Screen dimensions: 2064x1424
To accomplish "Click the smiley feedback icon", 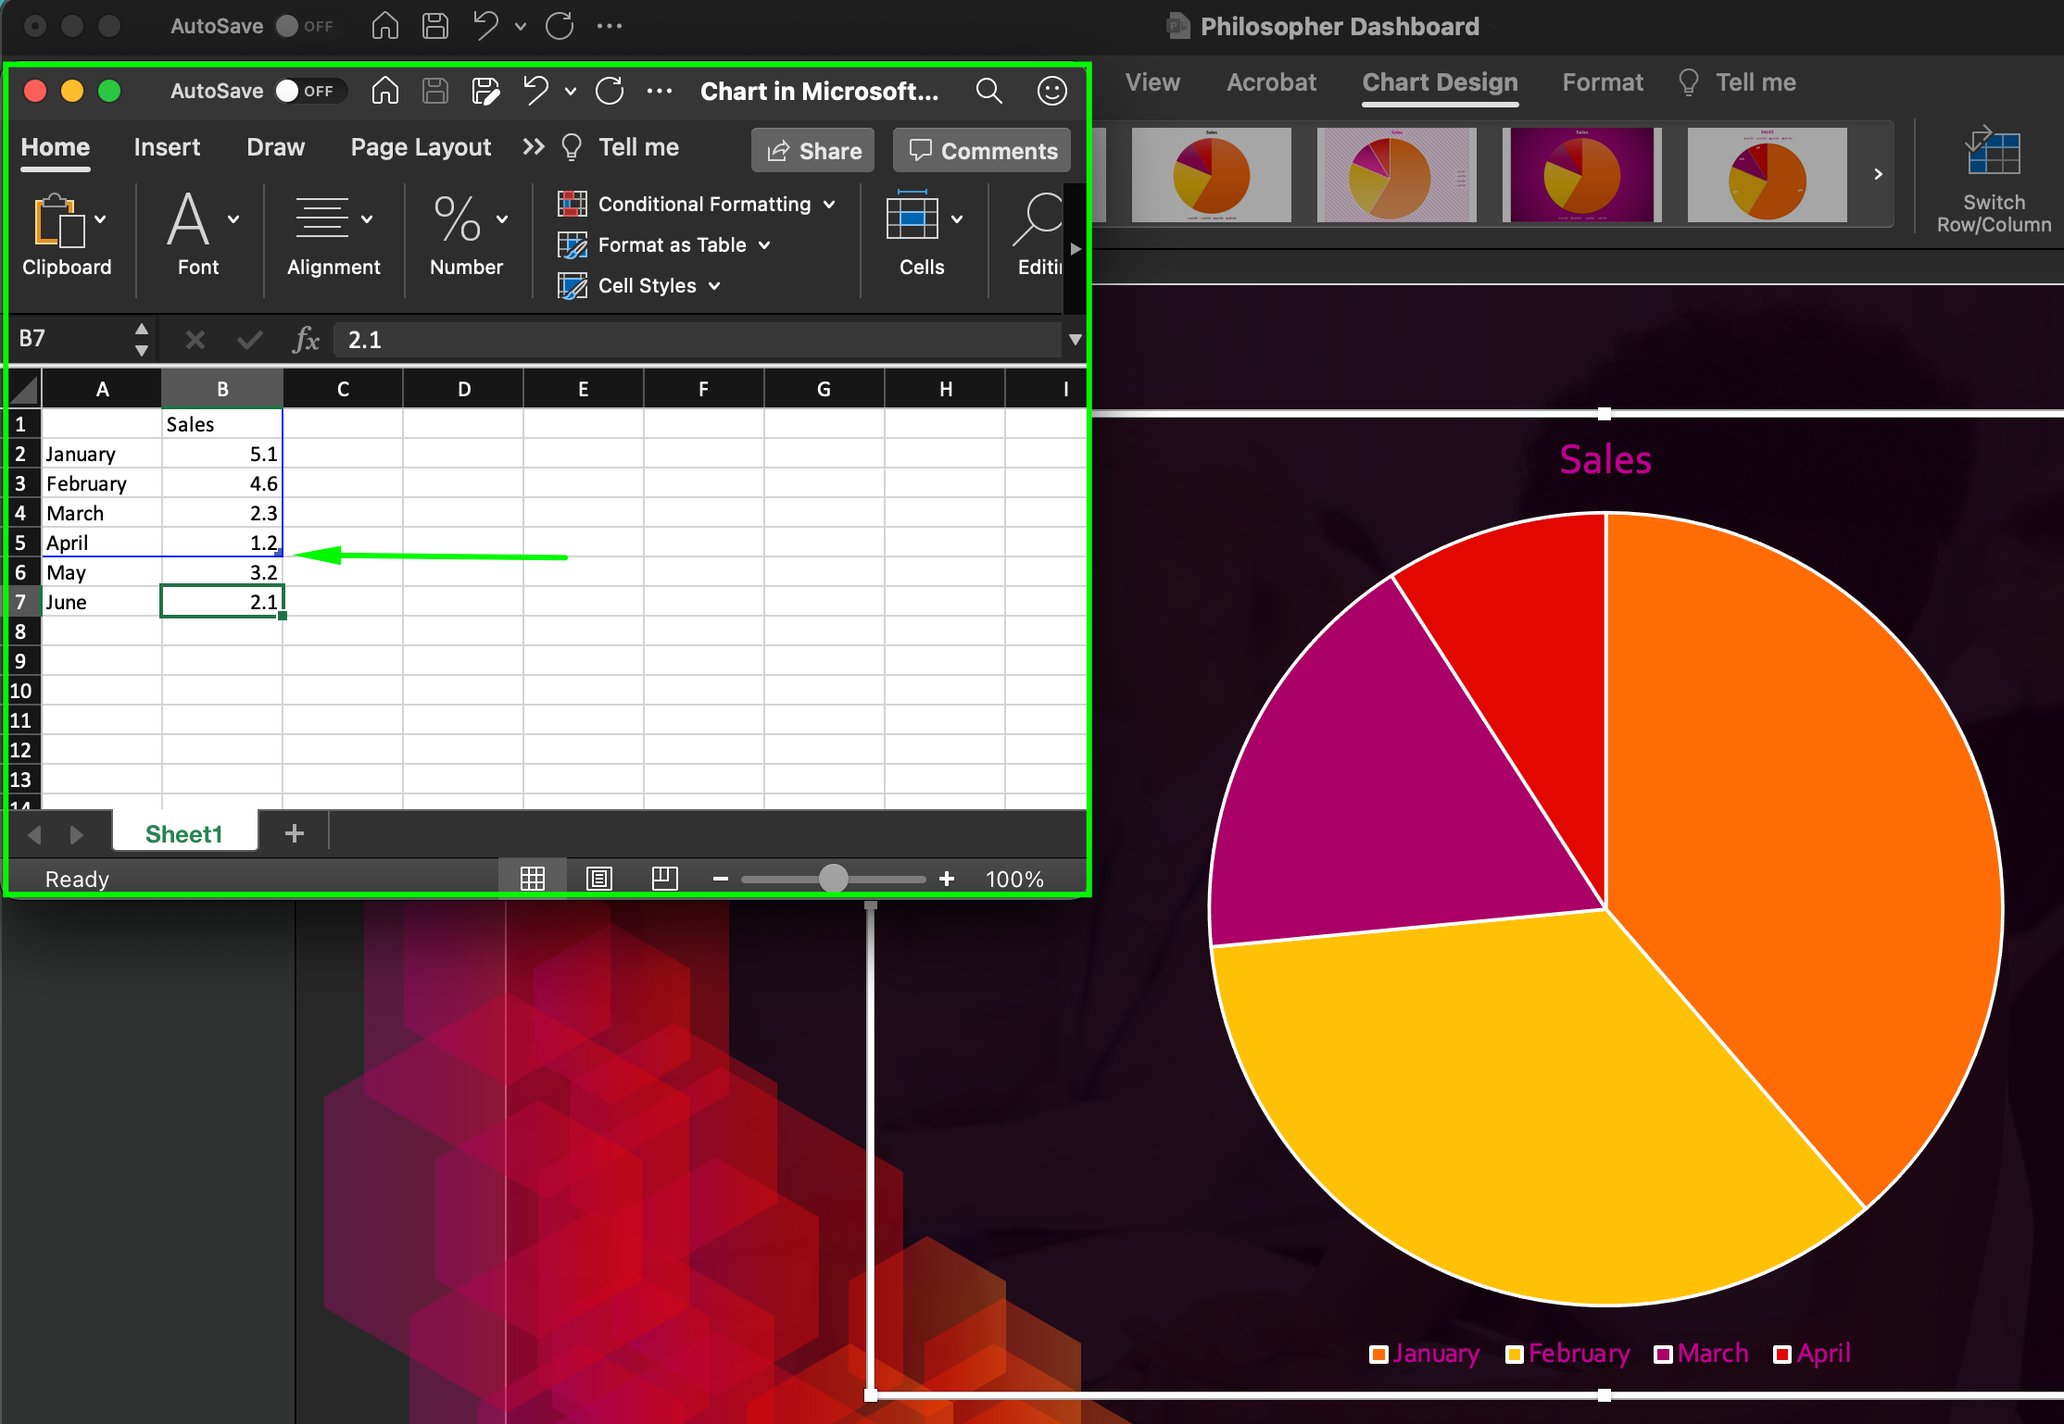I will [1051, 90].
